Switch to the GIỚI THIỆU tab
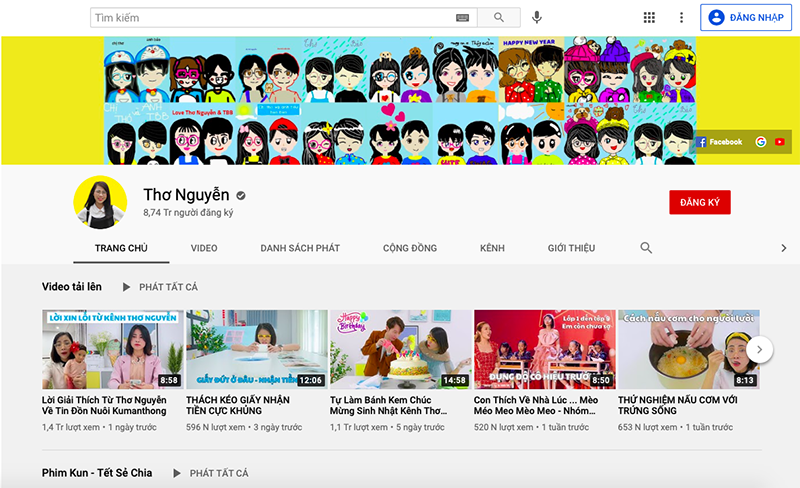 tap(571, 248)
